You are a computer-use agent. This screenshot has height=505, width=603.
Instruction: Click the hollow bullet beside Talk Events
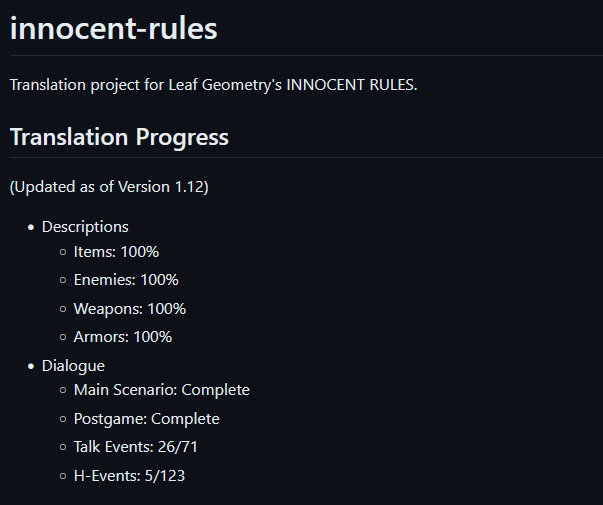click(63, 447)
